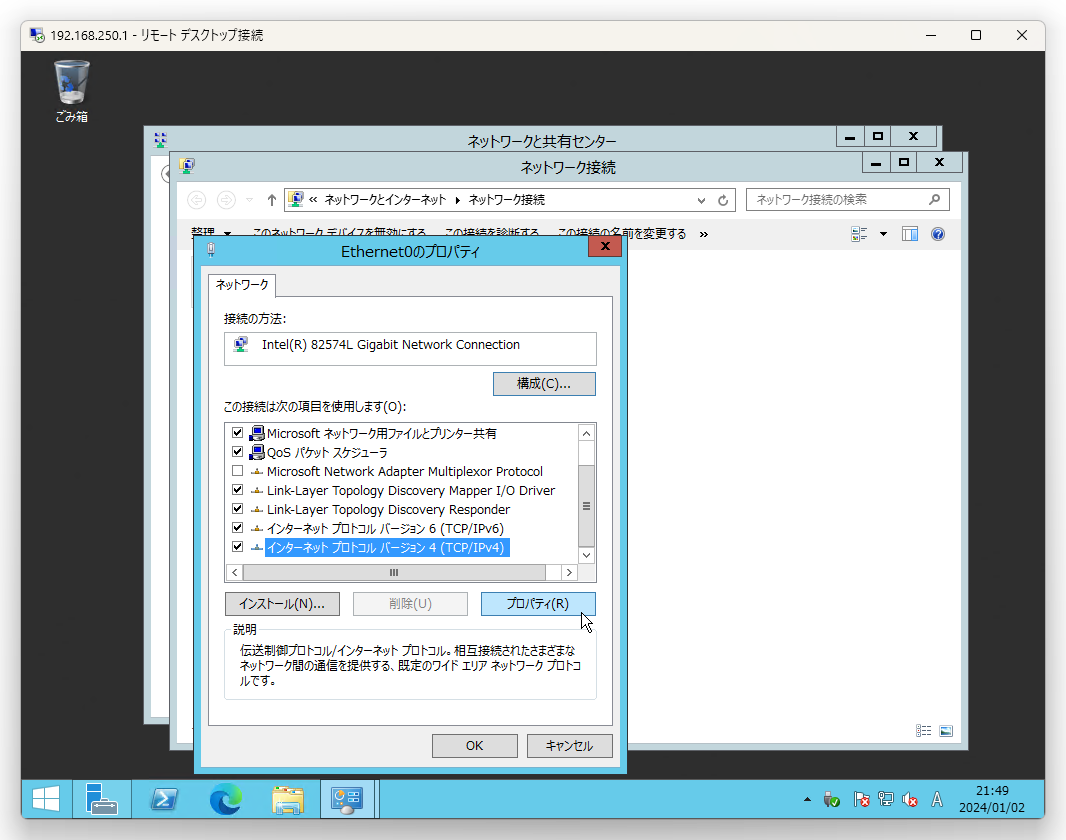Toggle the preview pane icon in ネットワーク接続

910,234
